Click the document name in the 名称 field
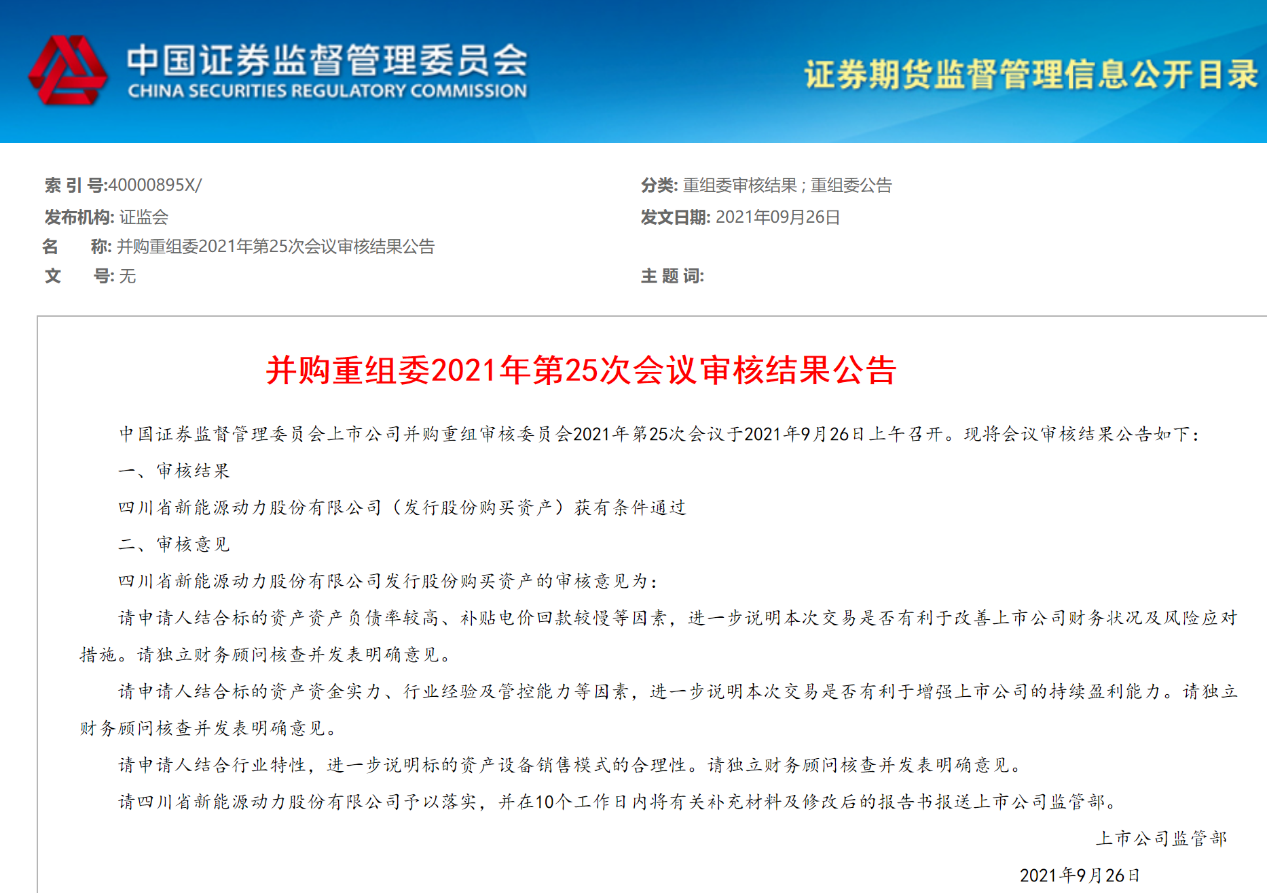 [276, 247]
